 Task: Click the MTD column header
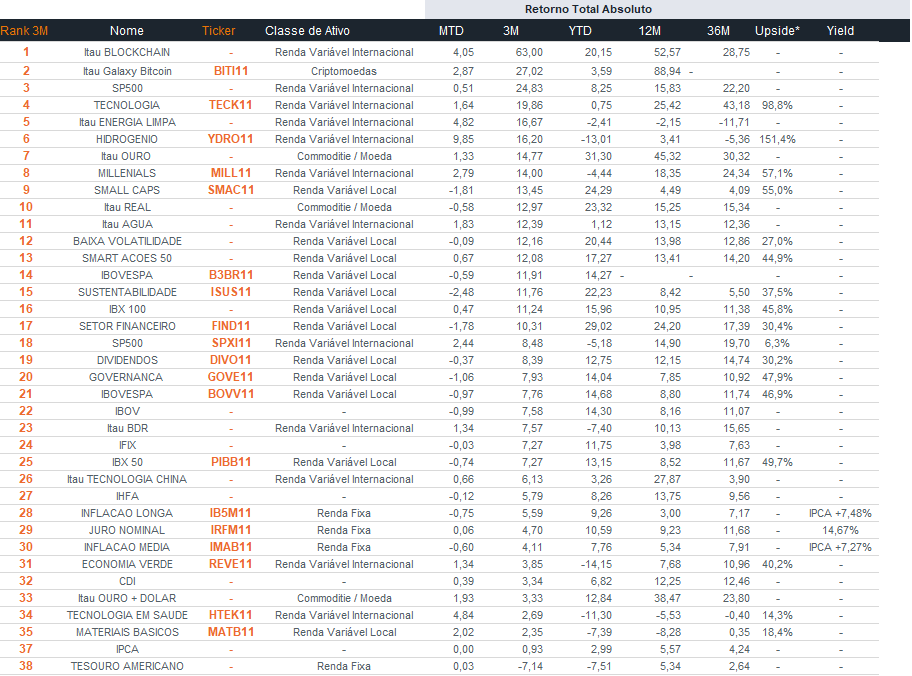pos(451,31)
